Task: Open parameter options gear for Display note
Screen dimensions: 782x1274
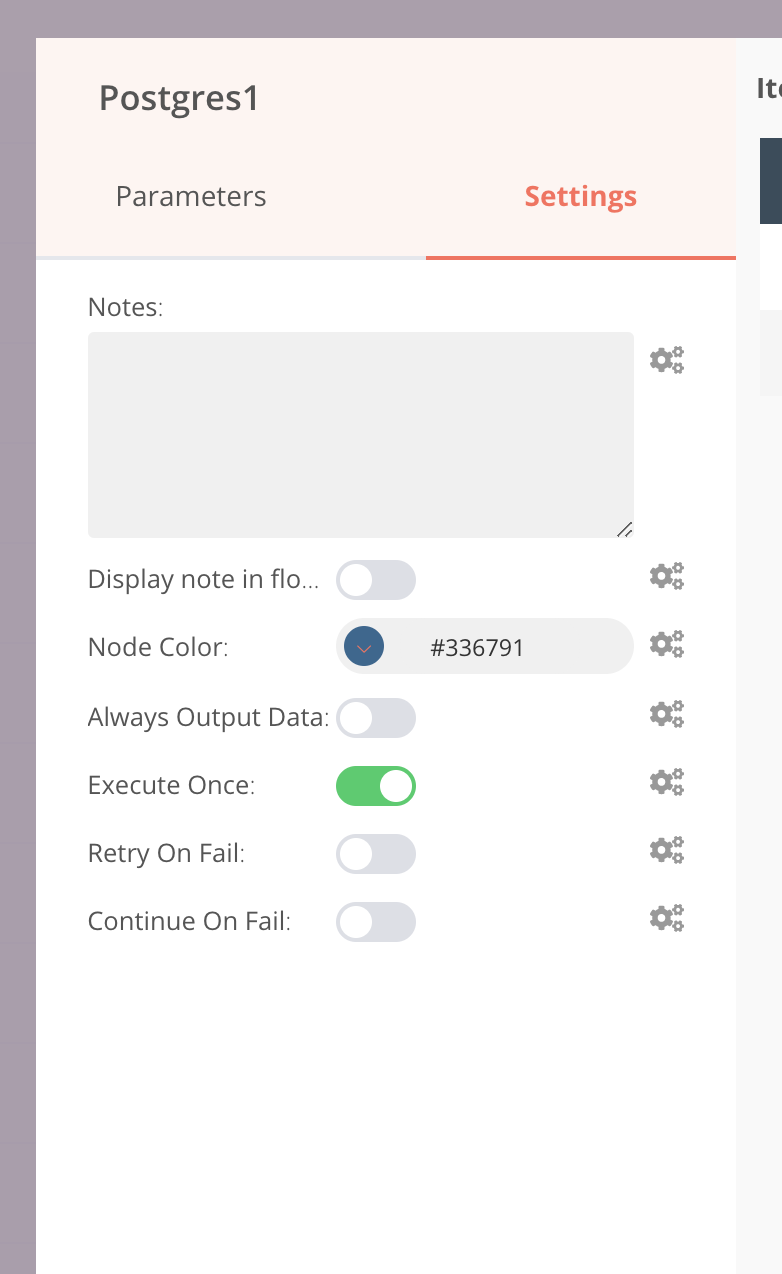Action: coord(666,576)
